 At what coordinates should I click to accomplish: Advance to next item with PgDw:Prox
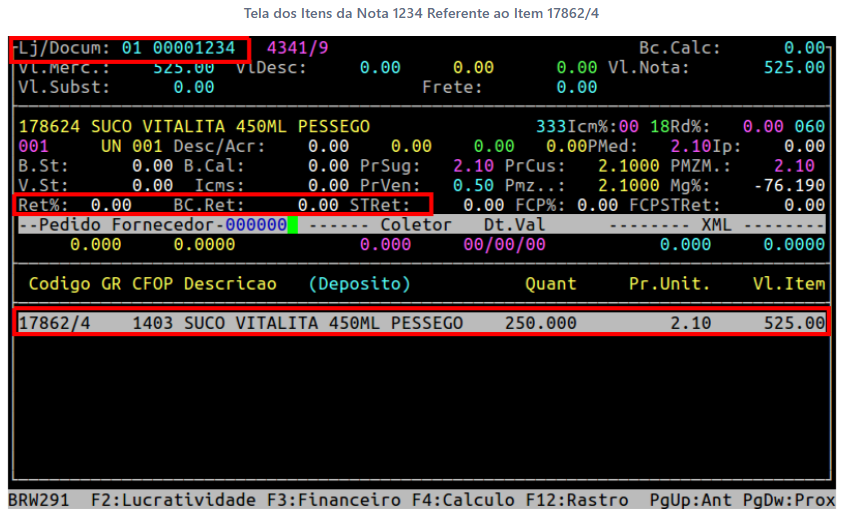click(788, 500)
